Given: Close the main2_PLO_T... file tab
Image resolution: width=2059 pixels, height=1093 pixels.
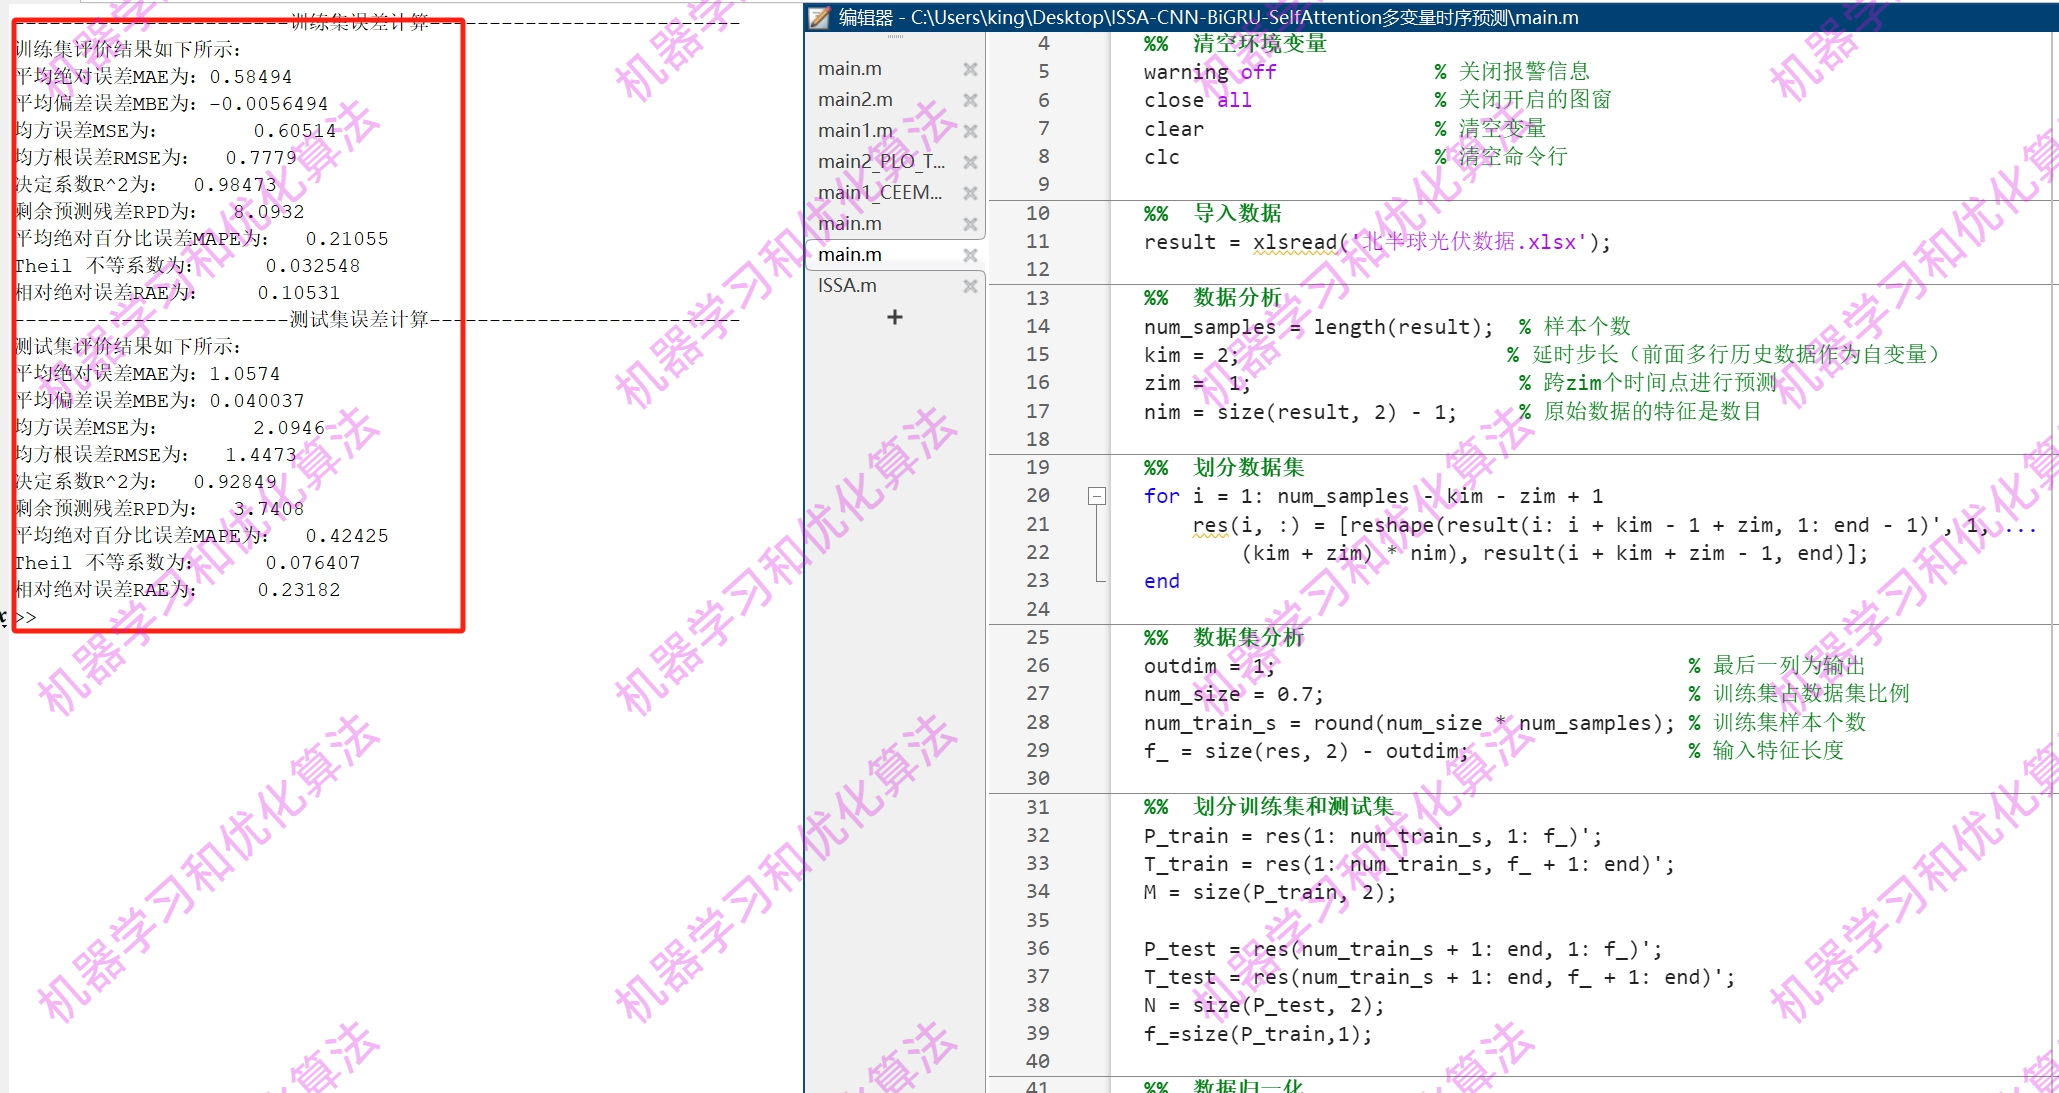Looking at the screenshot, I should [969, 162].
